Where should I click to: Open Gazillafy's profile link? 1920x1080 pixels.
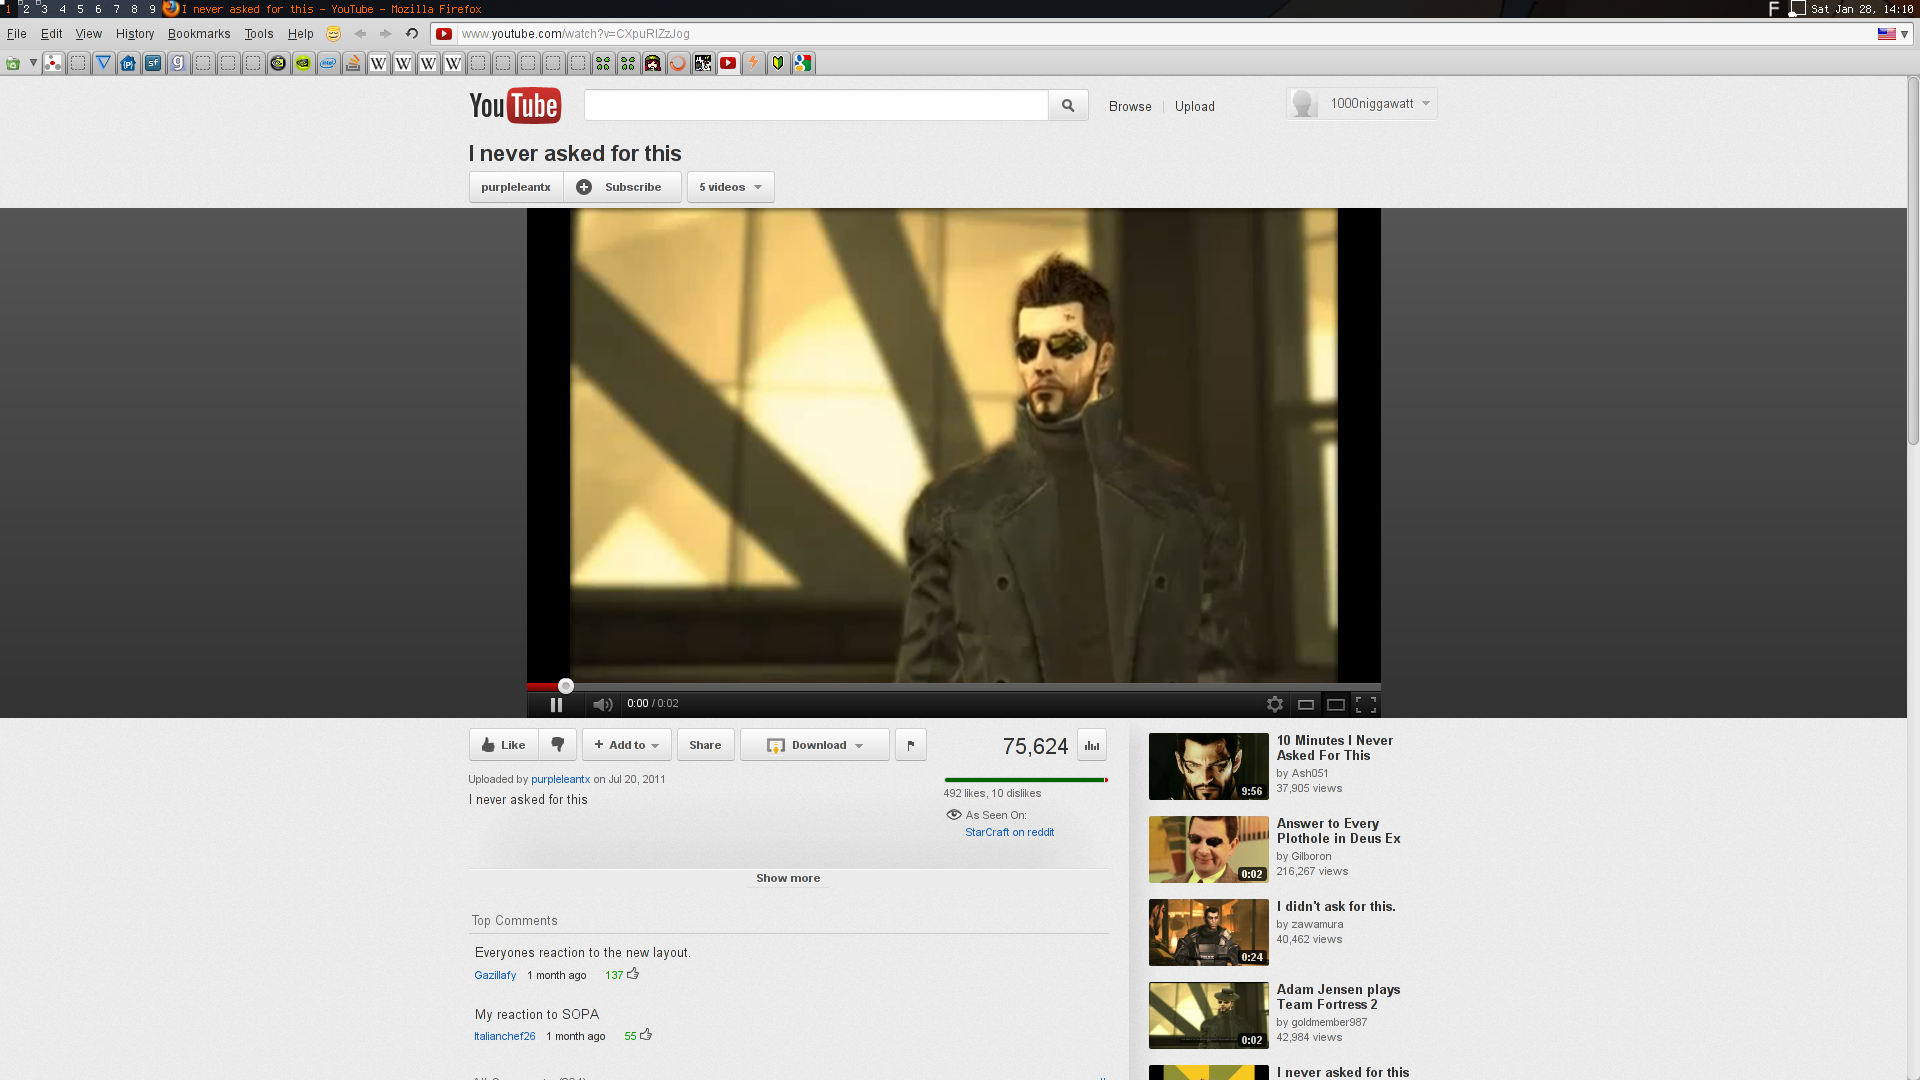(x=495, y=975)
